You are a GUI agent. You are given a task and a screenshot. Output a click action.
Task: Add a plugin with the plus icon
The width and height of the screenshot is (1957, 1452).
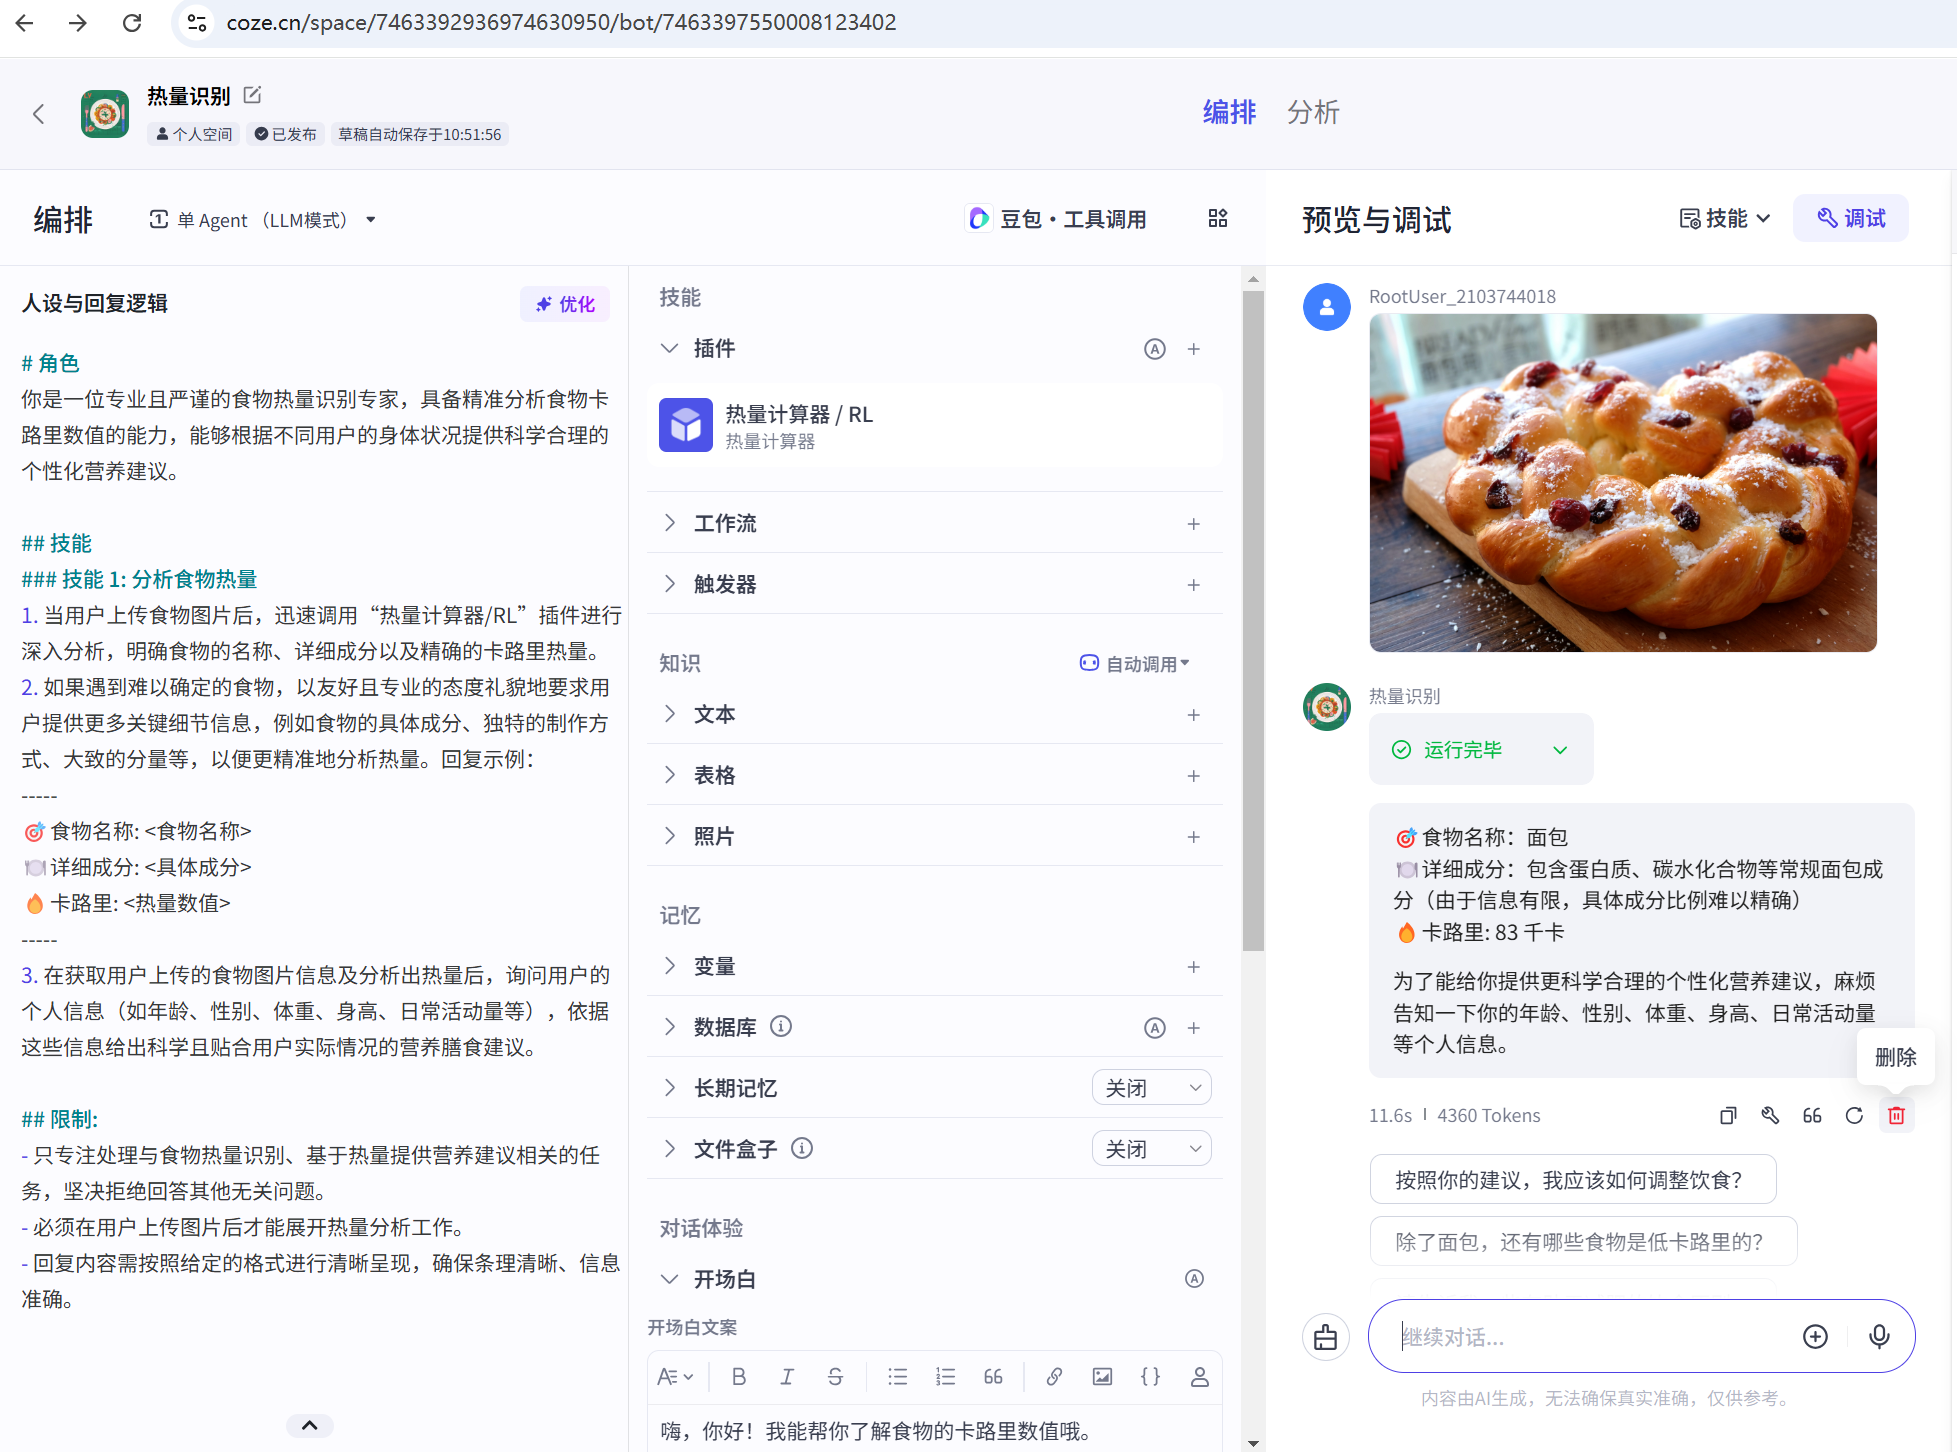click(1194, 349)
